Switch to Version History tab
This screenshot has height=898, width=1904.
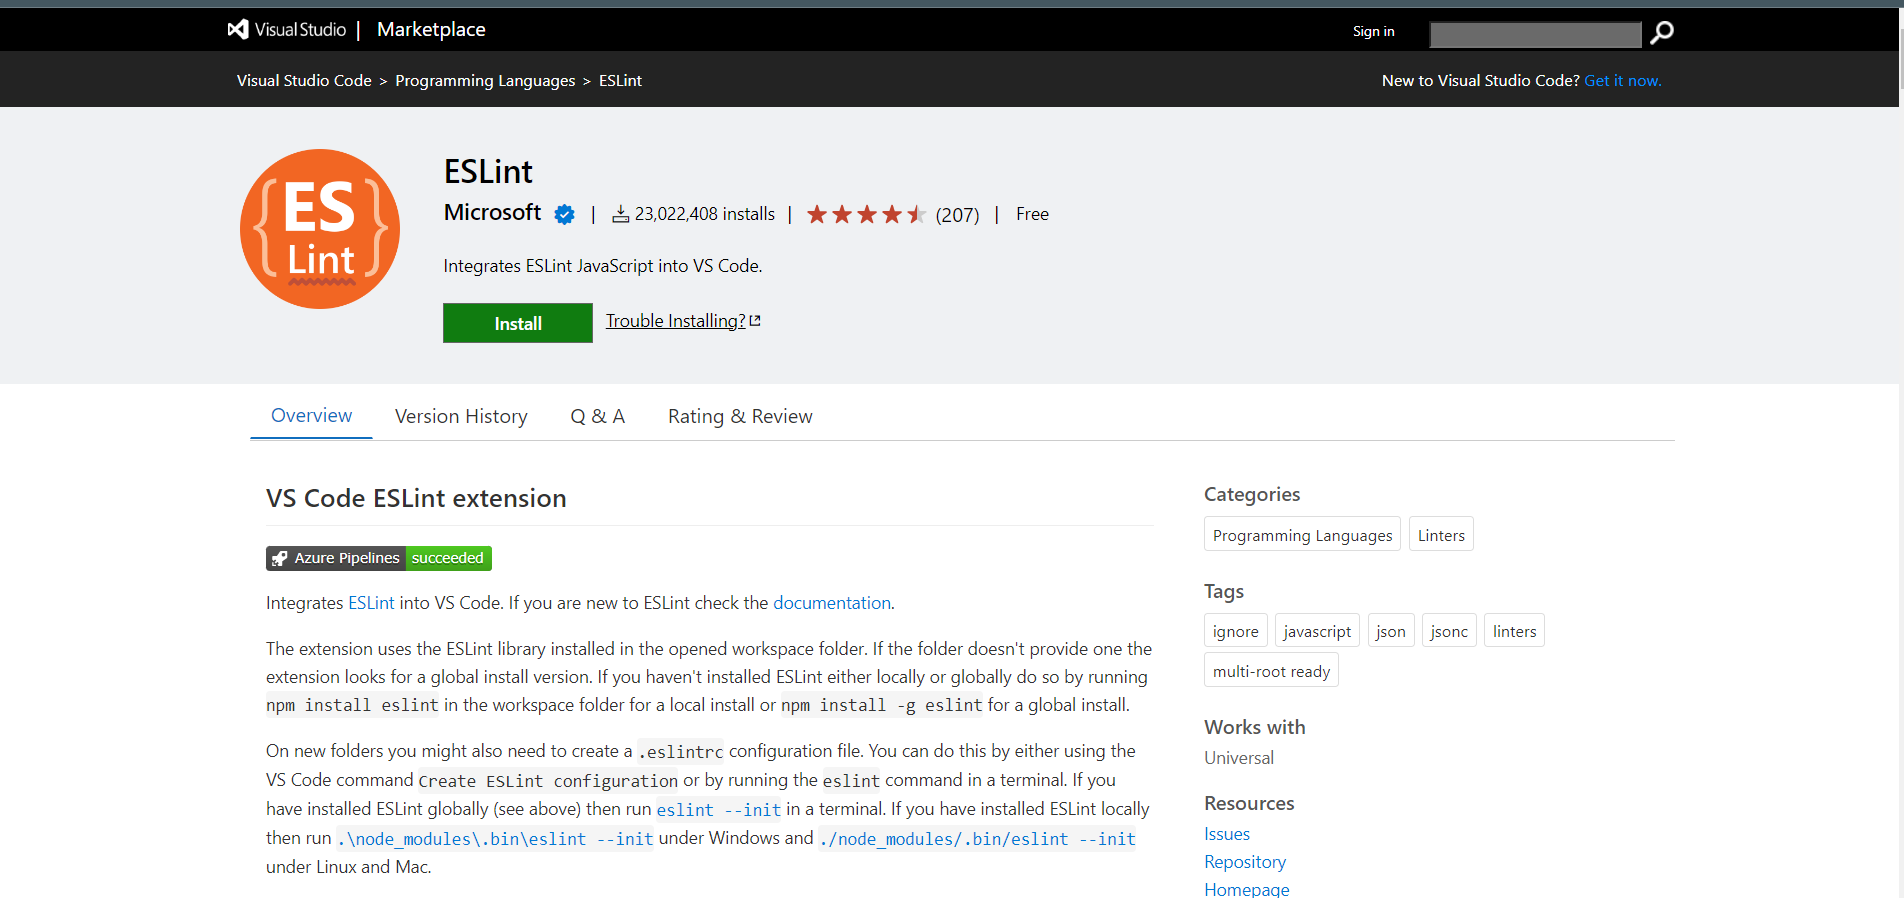(x=461, y=417)
